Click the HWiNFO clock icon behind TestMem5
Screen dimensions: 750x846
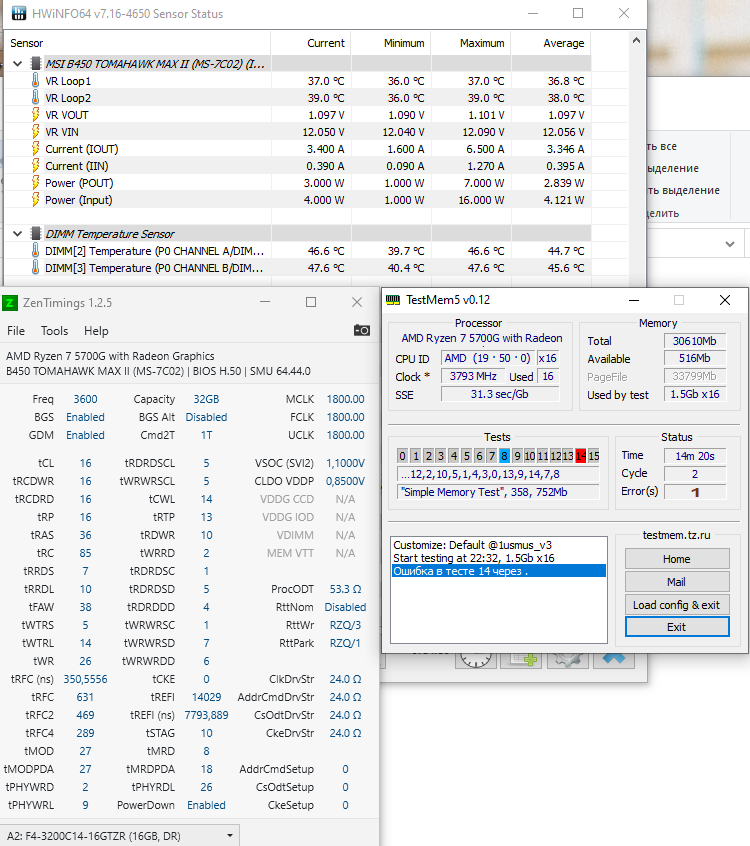[x=475, y=659]
